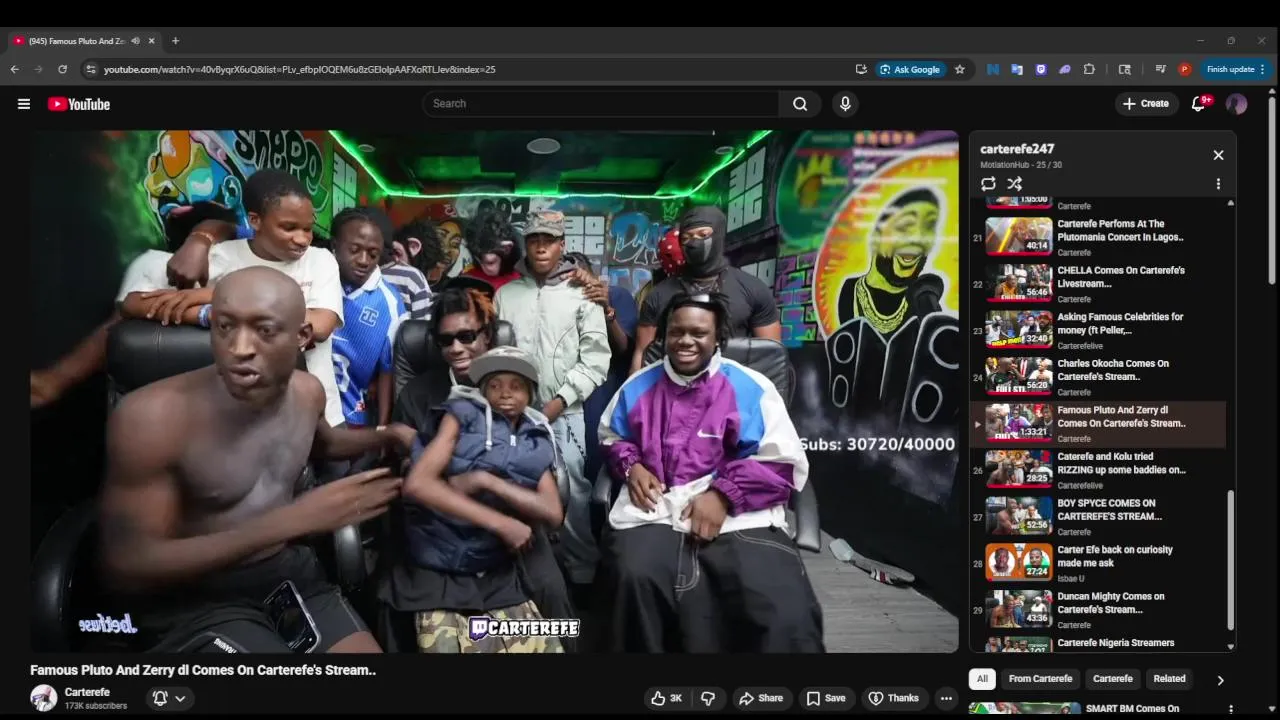Click '173K subscribers' text

(96, 706)
